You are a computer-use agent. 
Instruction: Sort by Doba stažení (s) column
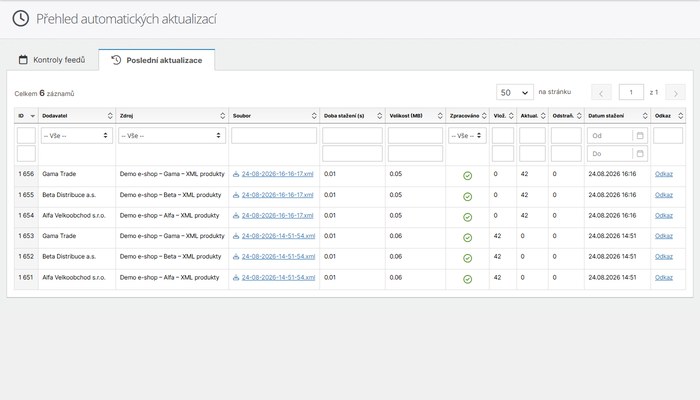click(x=379, y=116)
